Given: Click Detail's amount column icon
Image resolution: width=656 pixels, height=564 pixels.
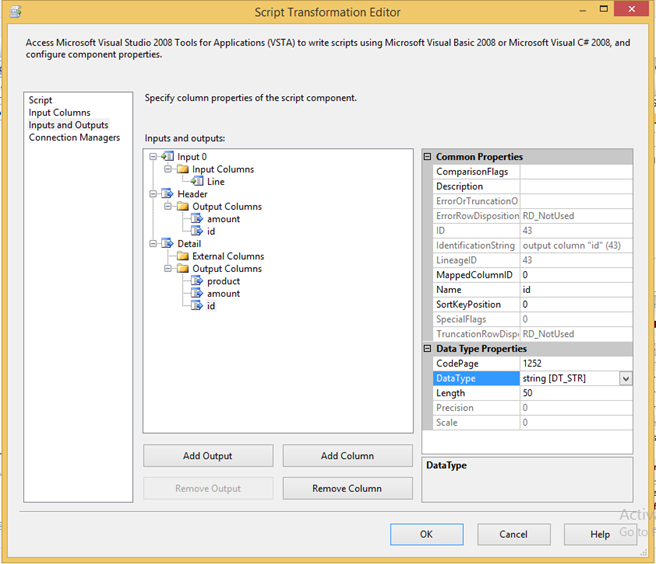Looking at the screenshot, I should (x=197, y=293).
